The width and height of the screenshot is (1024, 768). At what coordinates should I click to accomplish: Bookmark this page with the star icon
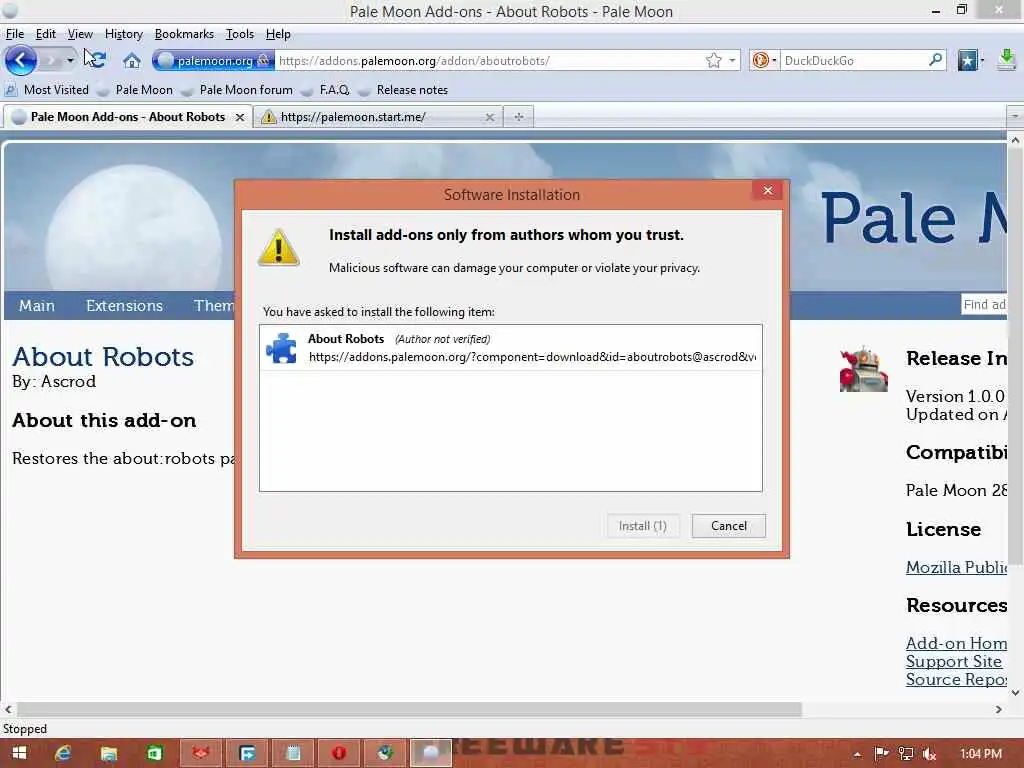(713, 61)
